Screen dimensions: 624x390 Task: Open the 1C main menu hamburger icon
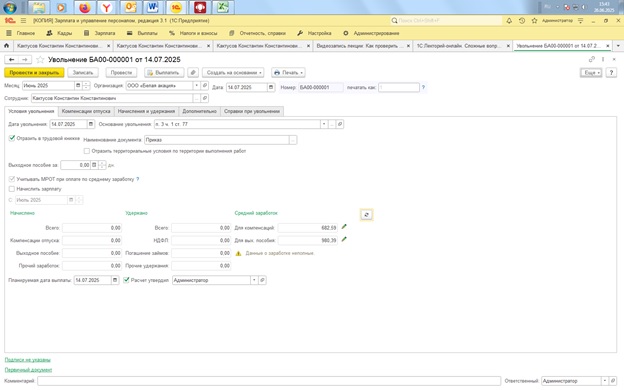tap(23, 20)
